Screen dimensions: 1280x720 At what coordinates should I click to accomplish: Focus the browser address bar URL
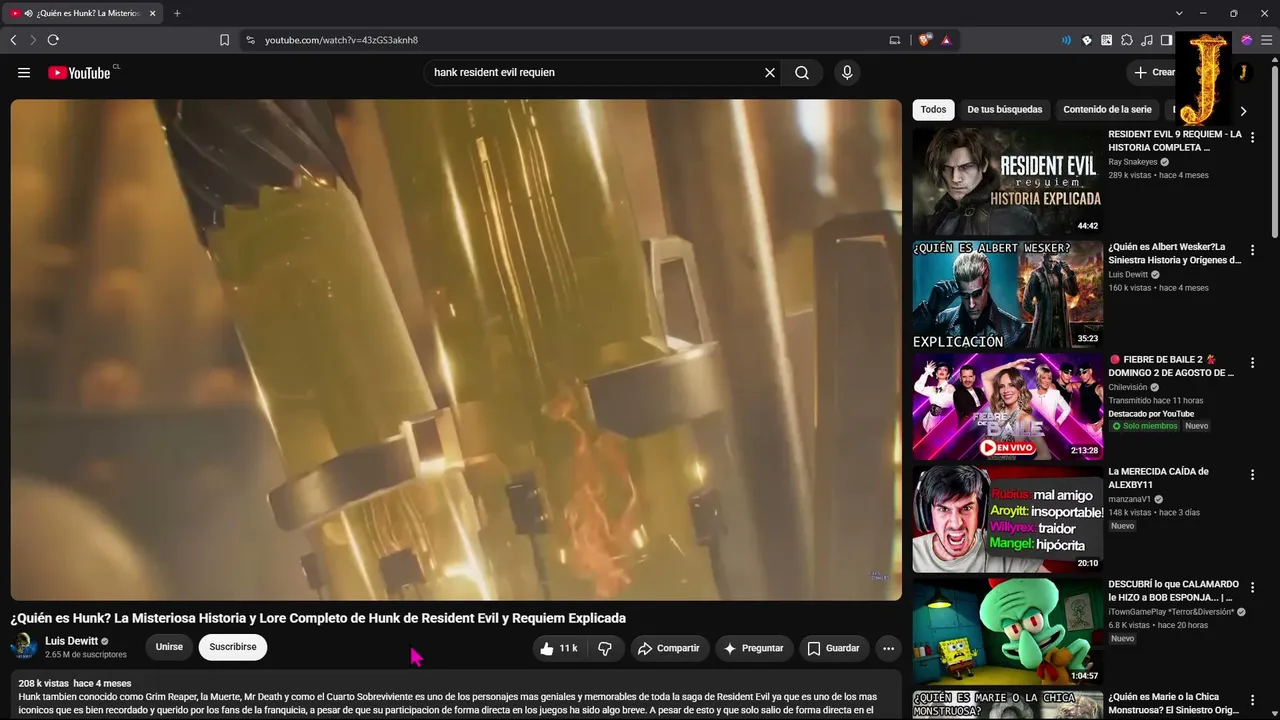click(x=341, y=40)
